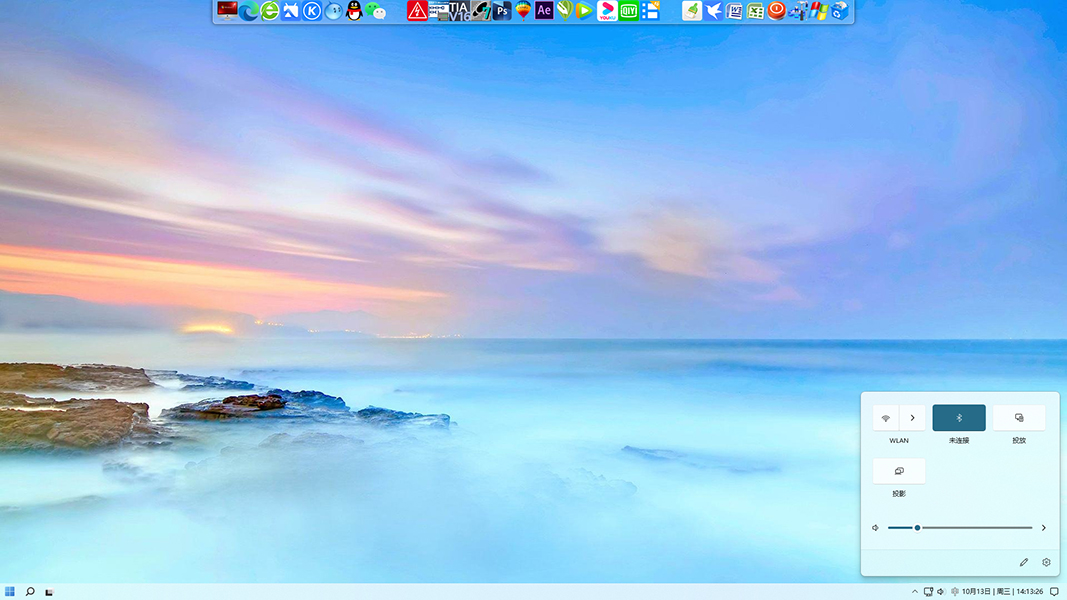Expand audio output options beside volume slider
1067x600 pixels.
click(x=1044, y=528)
